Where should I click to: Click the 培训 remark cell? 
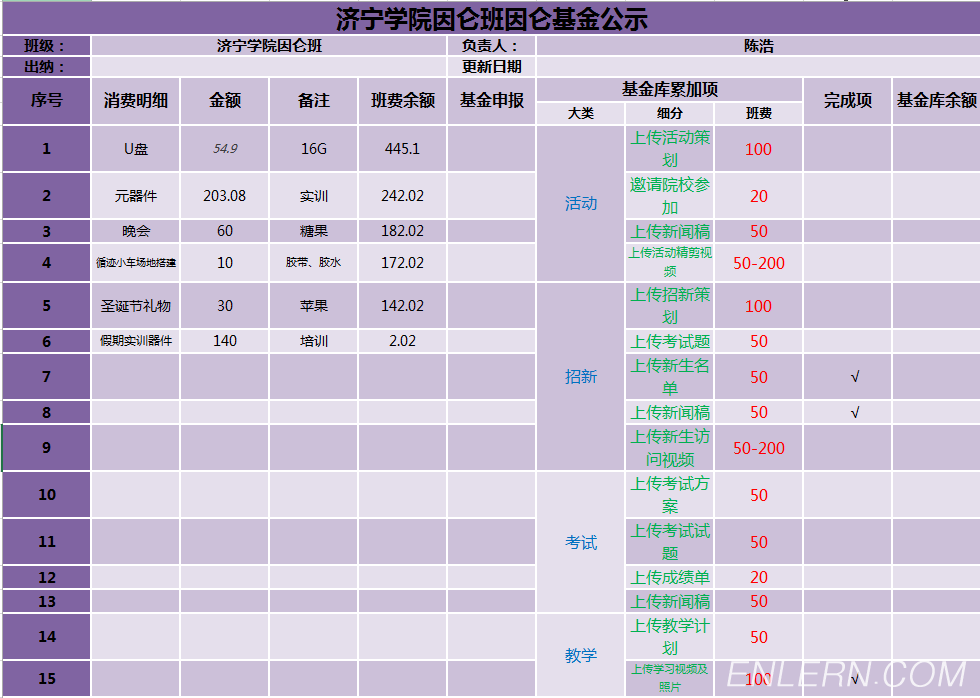pos(314,341)
